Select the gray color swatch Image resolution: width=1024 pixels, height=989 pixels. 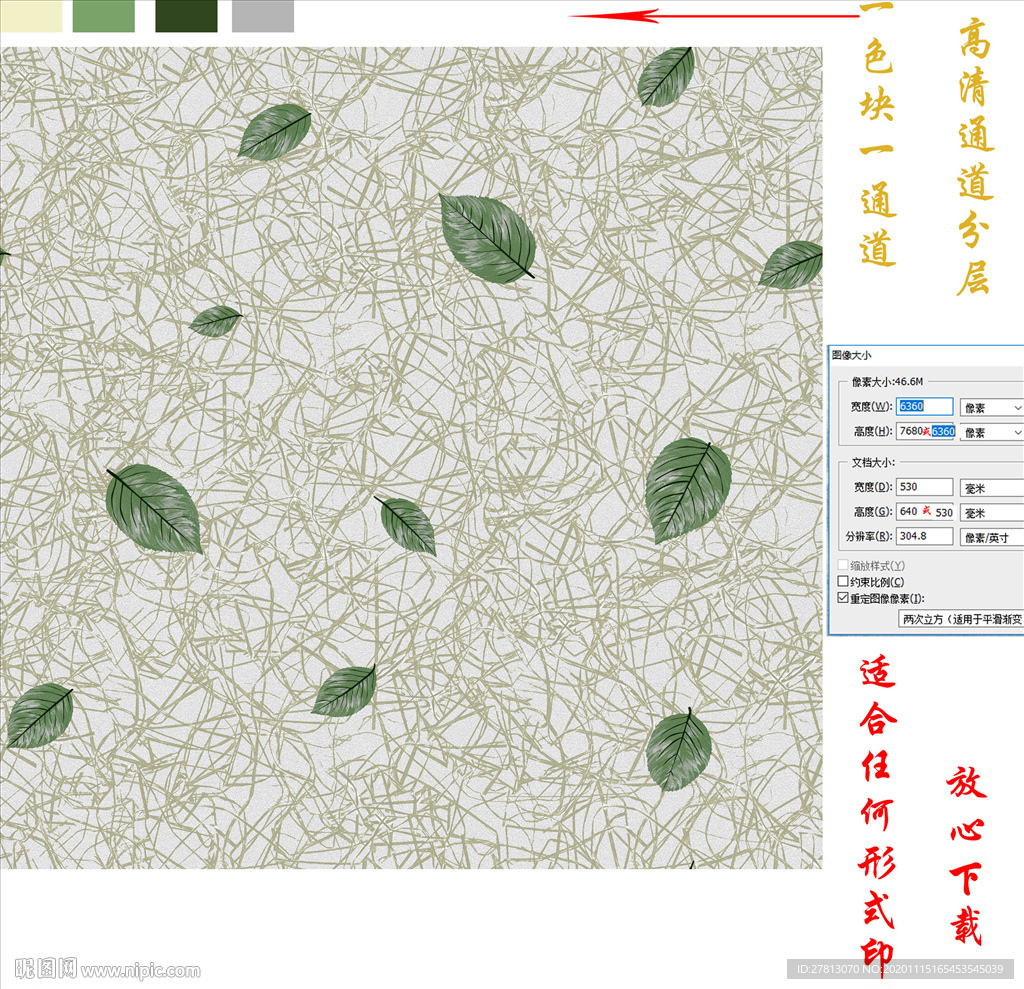click(x=263, y=16)
